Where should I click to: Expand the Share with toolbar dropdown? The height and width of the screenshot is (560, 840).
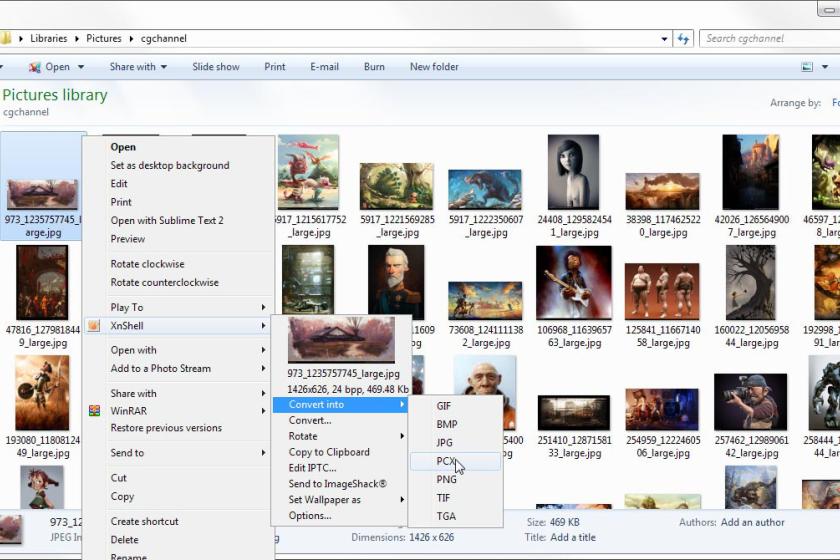point(164,67)
